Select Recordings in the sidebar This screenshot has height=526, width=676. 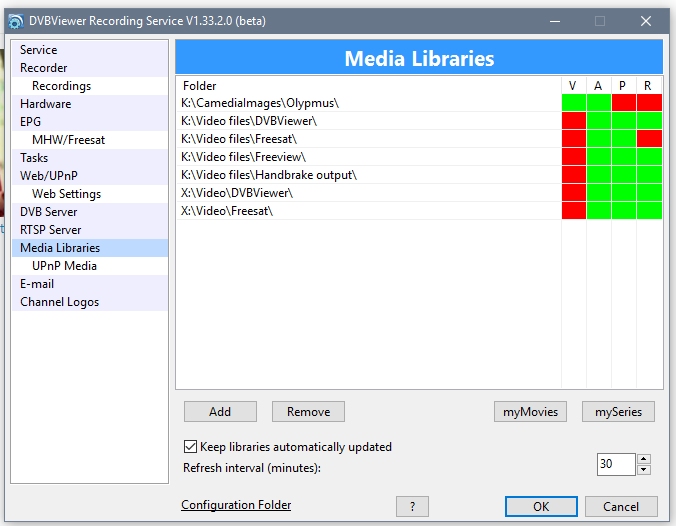pyautogui.click(x=90, y=86)
